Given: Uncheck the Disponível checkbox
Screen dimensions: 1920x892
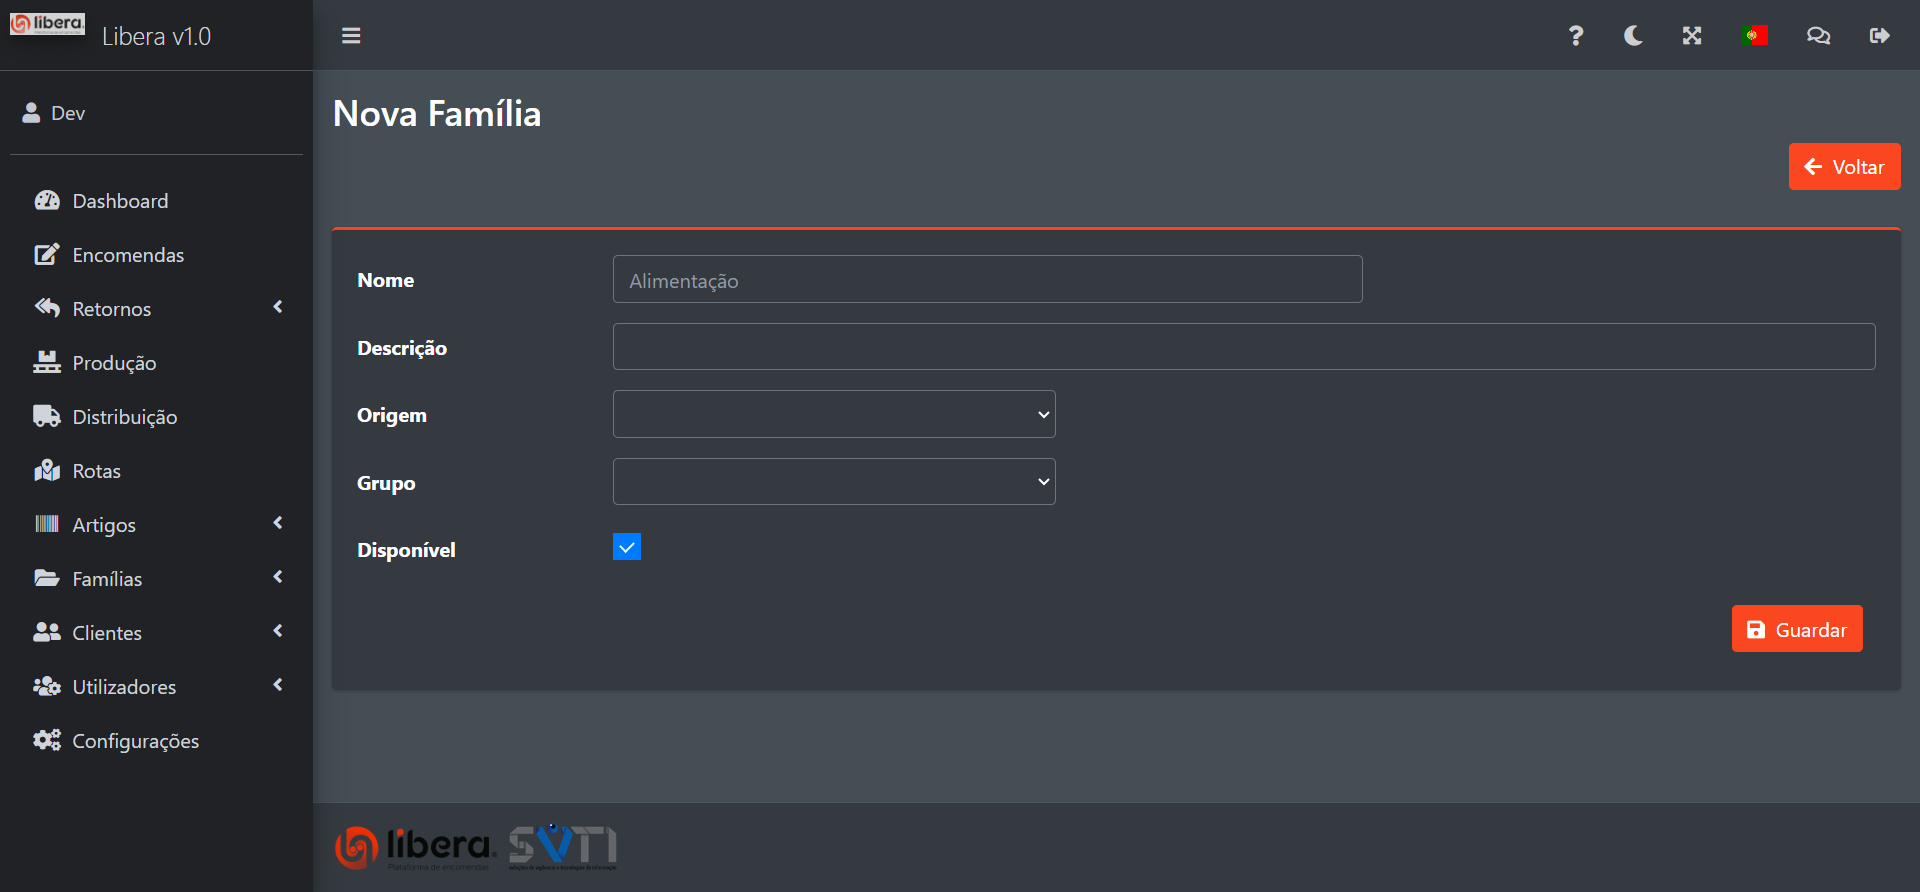Looking at the screenshot, I should (x=627, y=547).
